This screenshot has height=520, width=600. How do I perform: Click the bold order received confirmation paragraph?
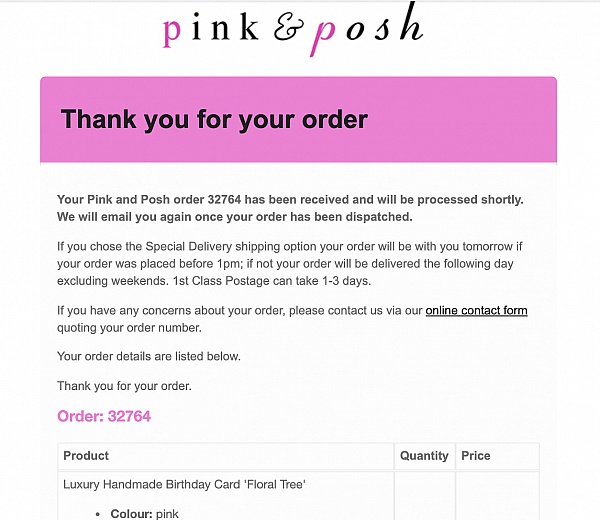tap(290, 208)
